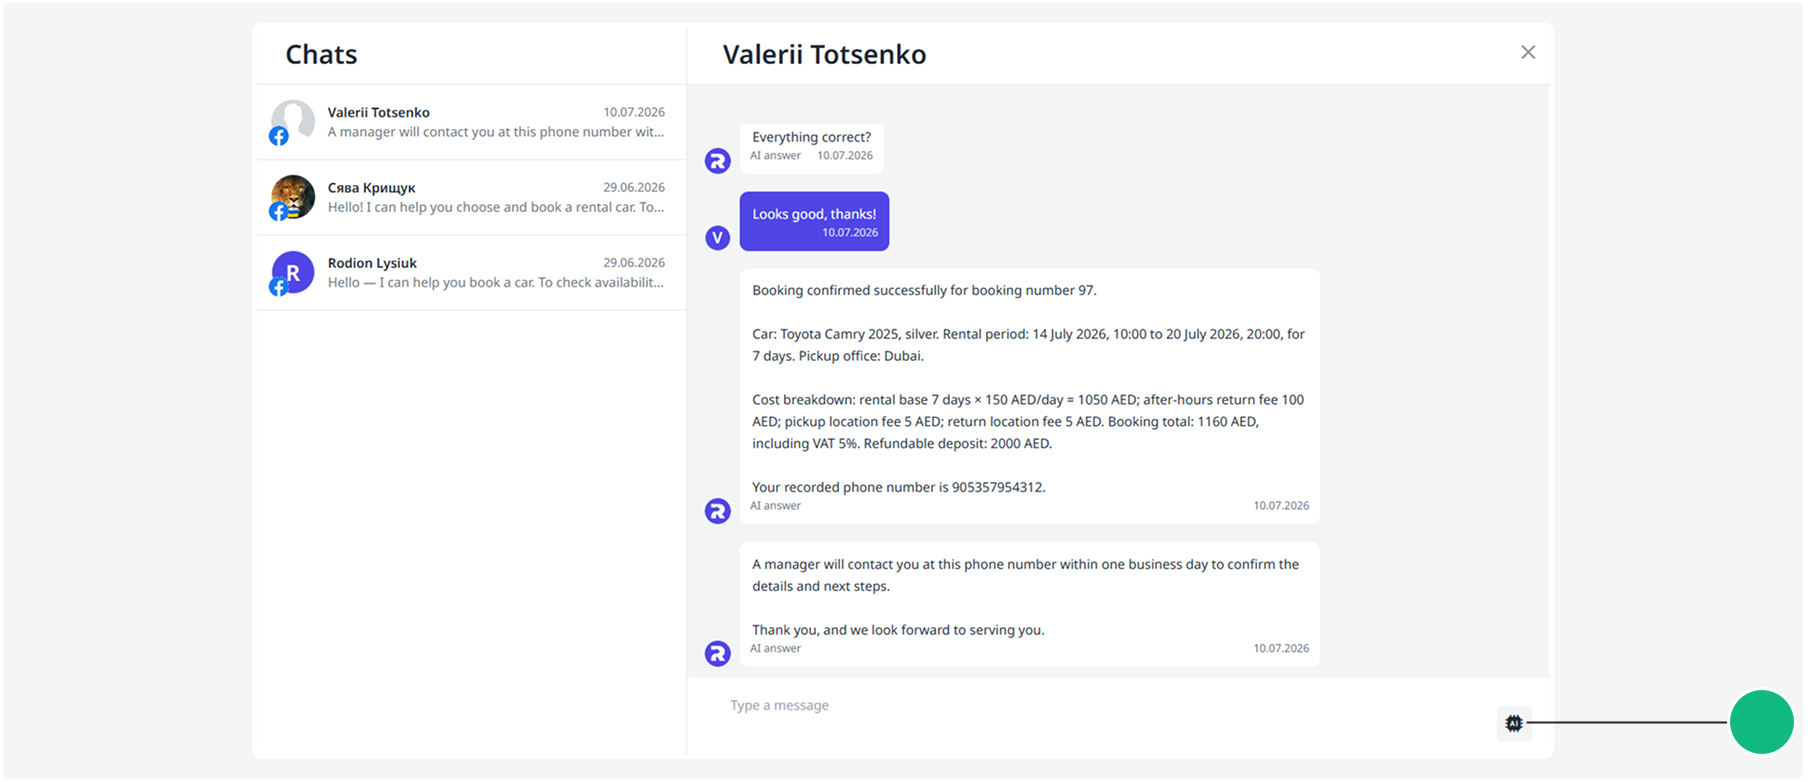Screen dimensions: 1818x782
Task: Open the Rodion Lysiuk conversation
Action: point(471,272)
